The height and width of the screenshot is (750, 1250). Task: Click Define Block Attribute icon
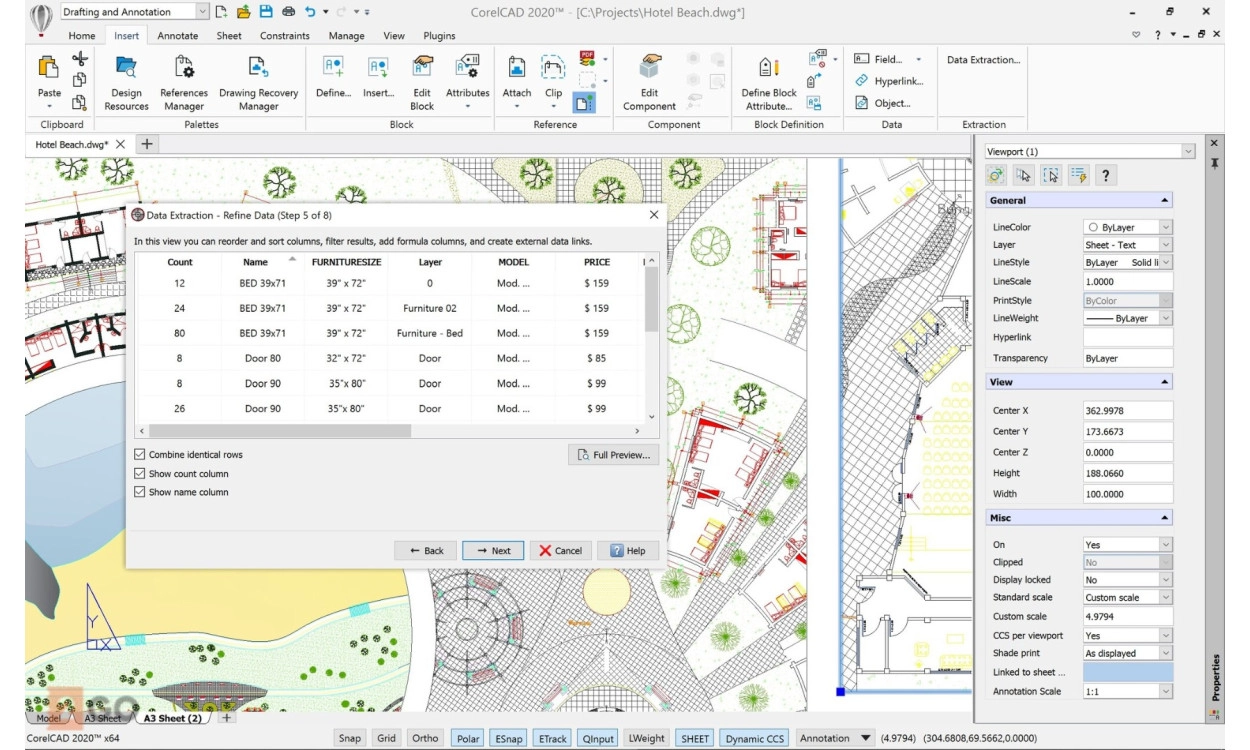point(768,80)
